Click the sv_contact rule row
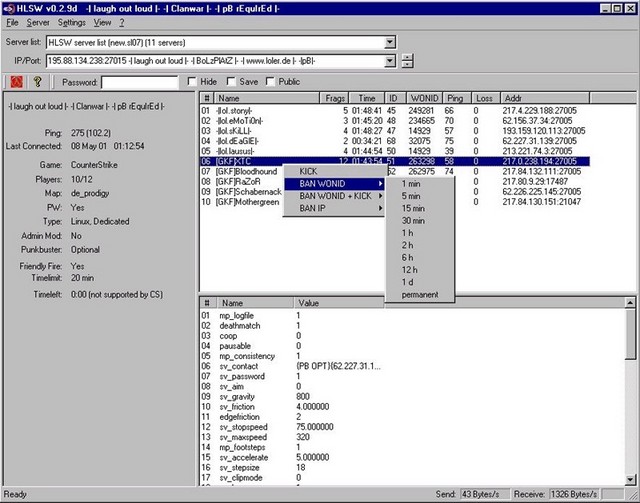 pos(291,366)
